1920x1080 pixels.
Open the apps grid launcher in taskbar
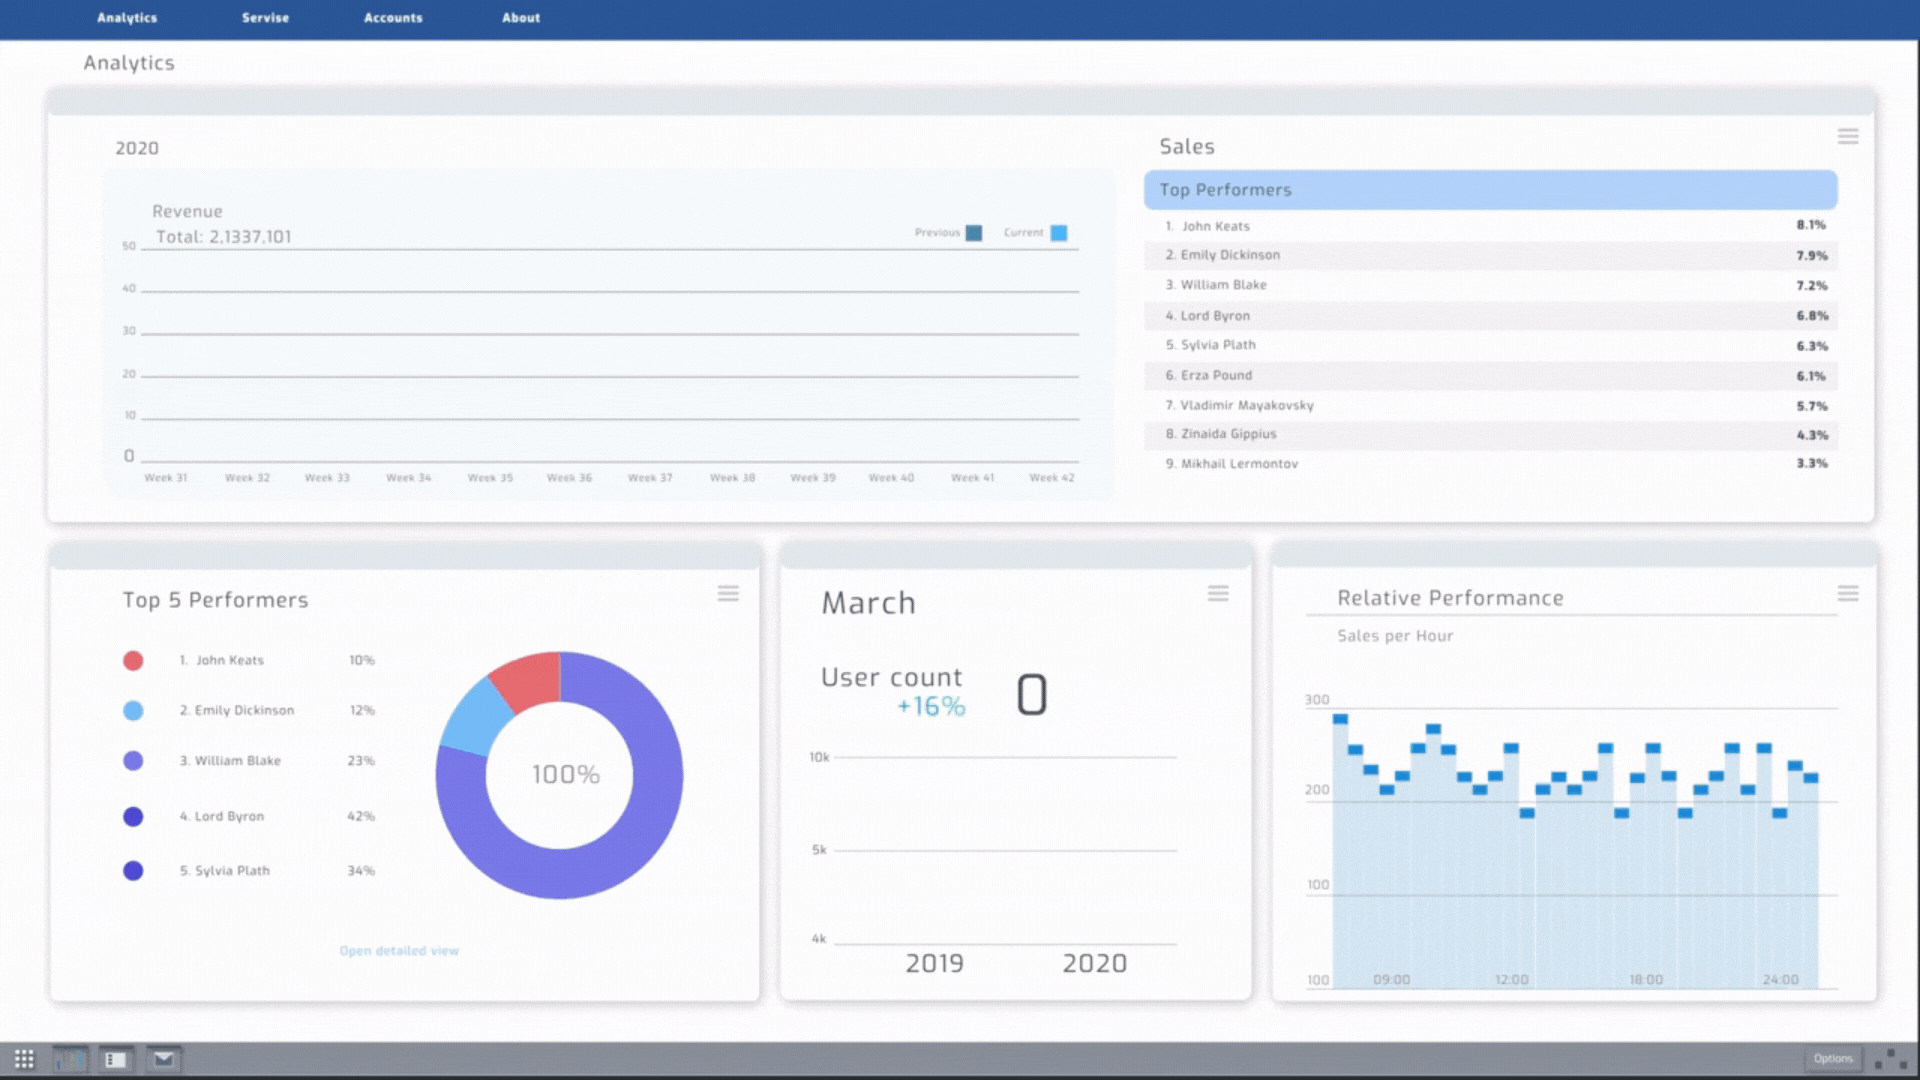(x=24, y=1059)
